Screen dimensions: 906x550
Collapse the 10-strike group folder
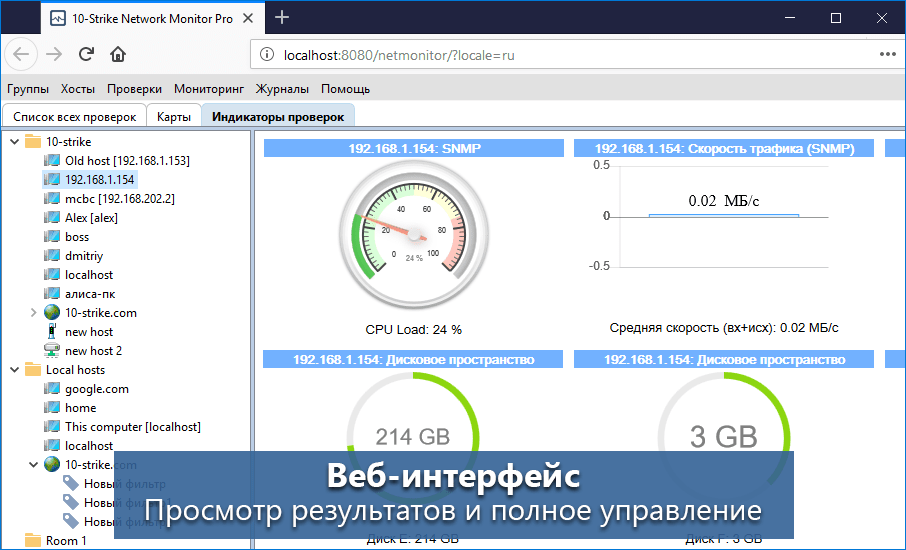(14, 141)
